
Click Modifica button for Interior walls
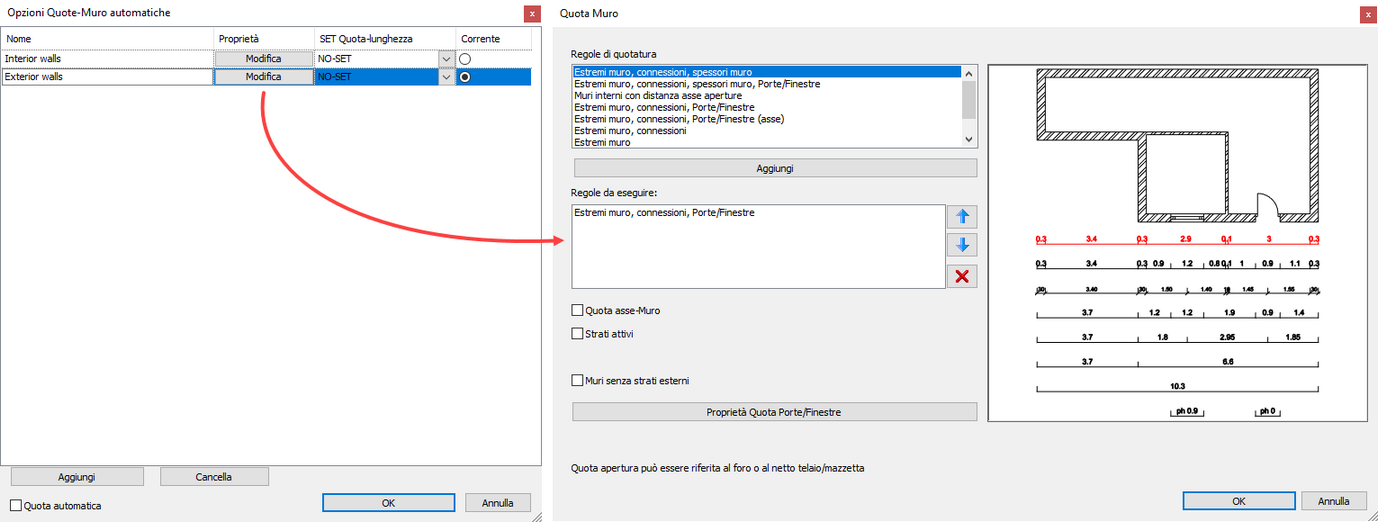click(x=263, y=59)
